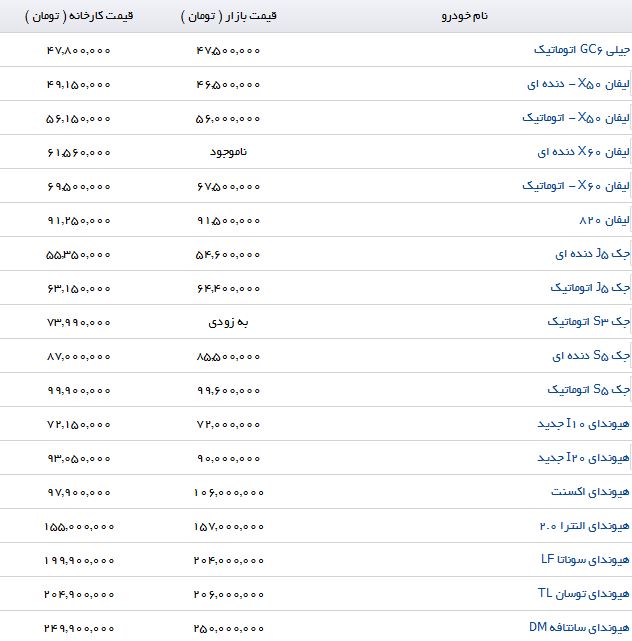This screenshot has width=632, height=641.
Task: Select factory price ۹۷,۹۰۰,۰۰۰ for هیوندای اکسنت
Action: coord(78,493)
